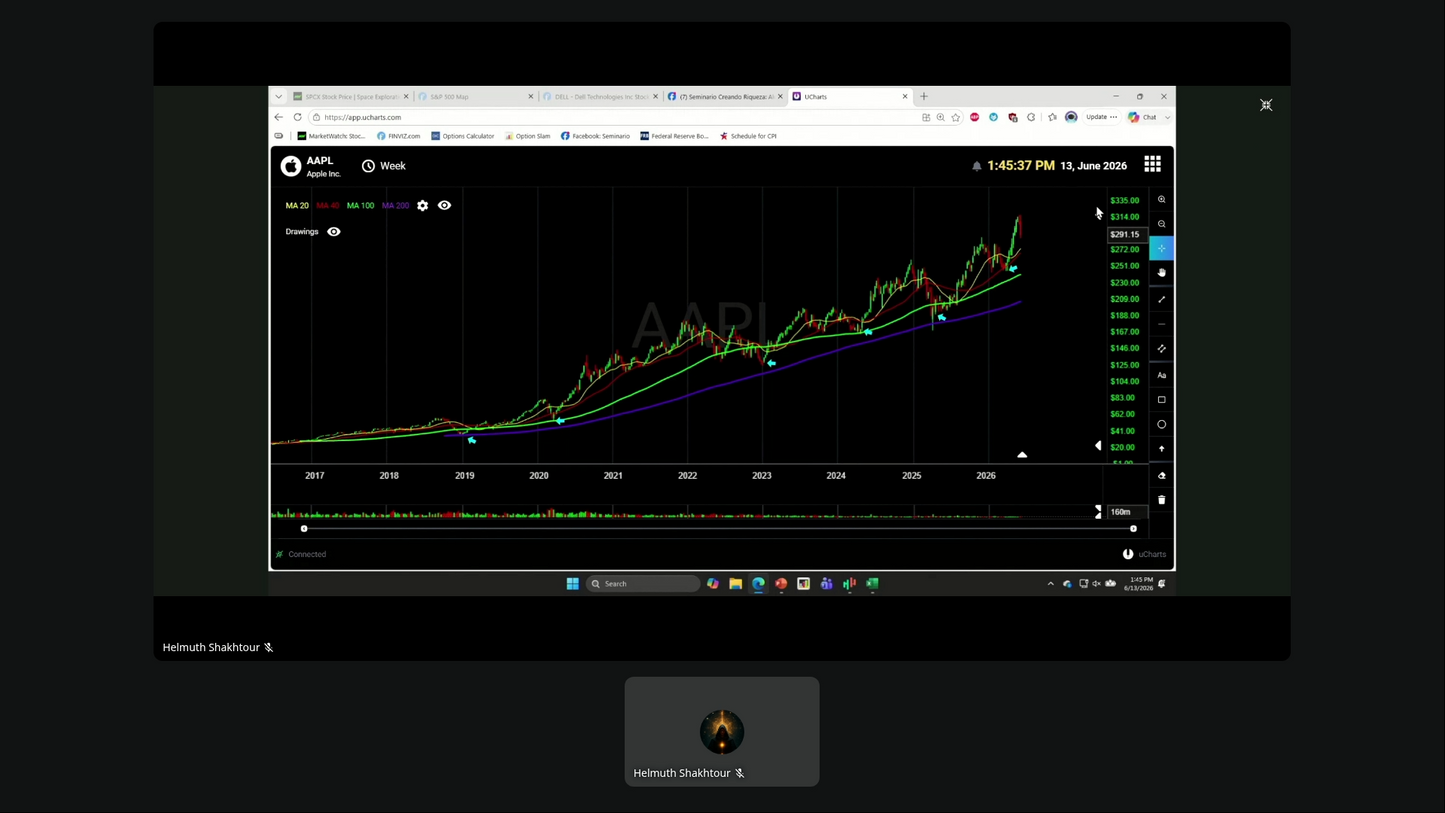Select the circle drawing tool
1445x813 pixels.
click(1161, 424)
